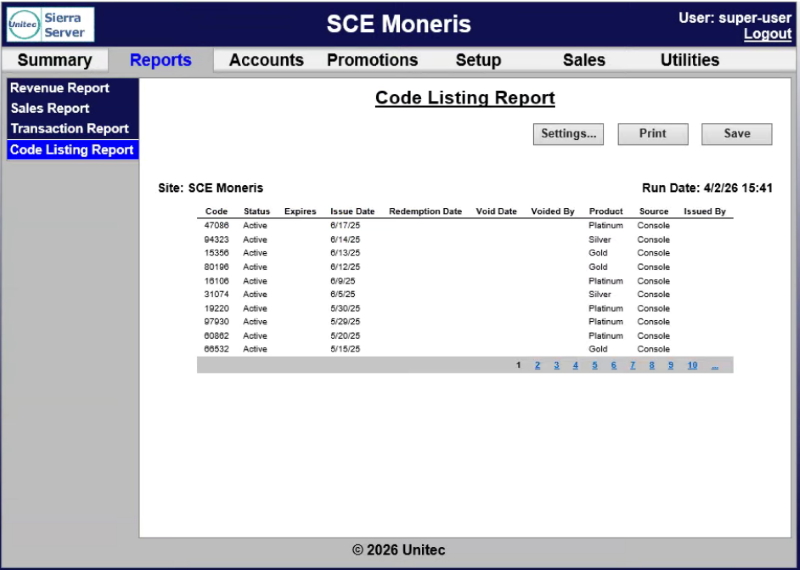This screenshot has width=800, height=570.
Task: Select the issue date 5/30/25 cell
Action: coord(345,309)
